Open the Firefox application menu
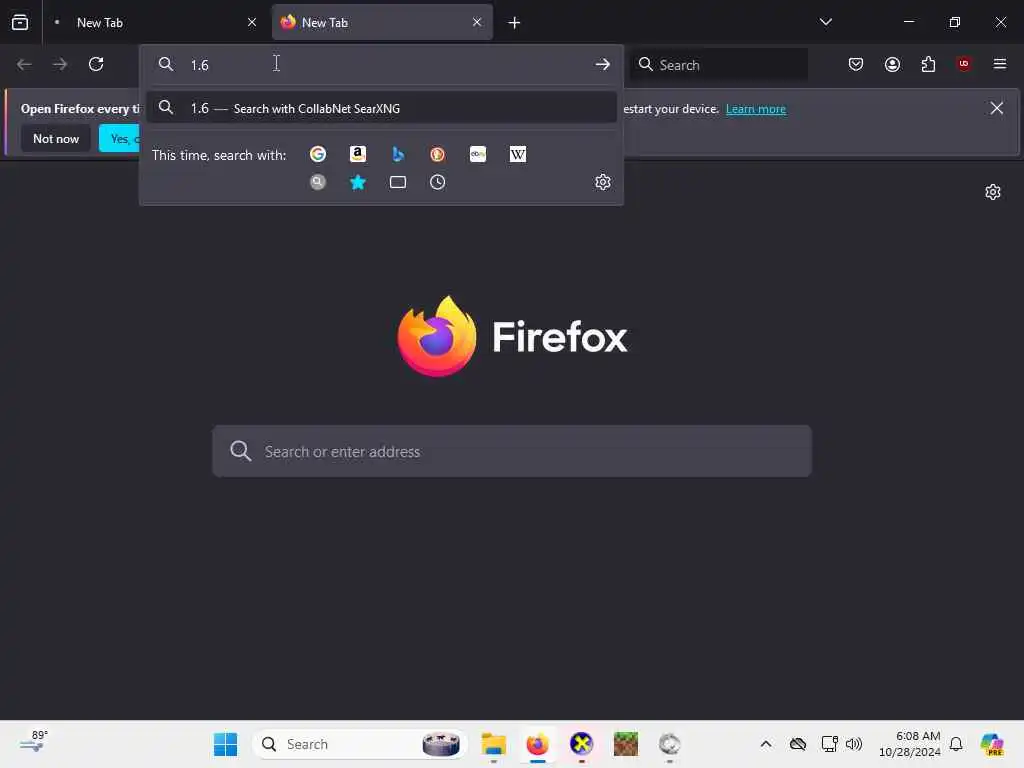The width and height of the screenshot is (1024, 768). pyautogui.click(x=1000, y=64)
